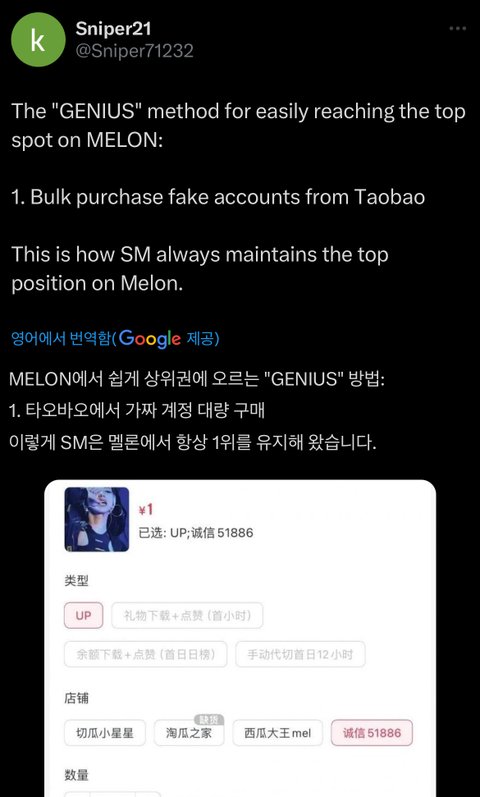Screen dimensions: 480x797
Task: Click the ¥1 price label
Action: (146, 510)
